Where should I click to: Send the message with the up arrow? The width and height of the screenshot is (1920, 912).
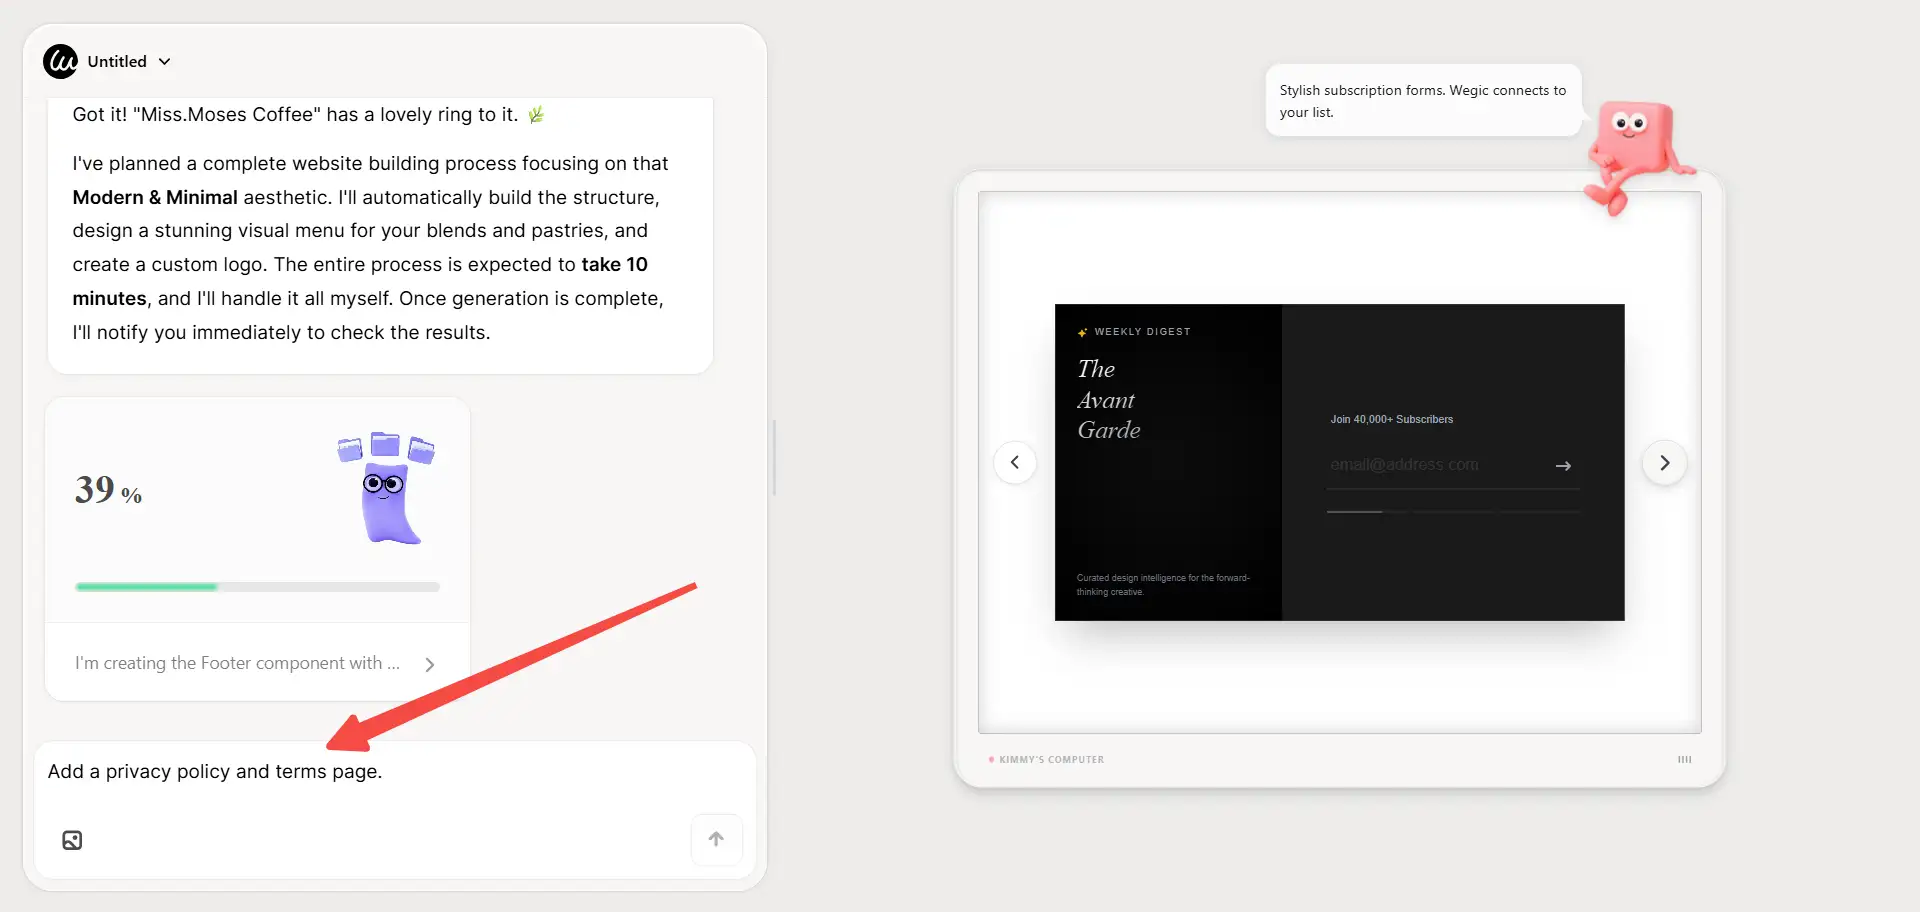(716, 840)
